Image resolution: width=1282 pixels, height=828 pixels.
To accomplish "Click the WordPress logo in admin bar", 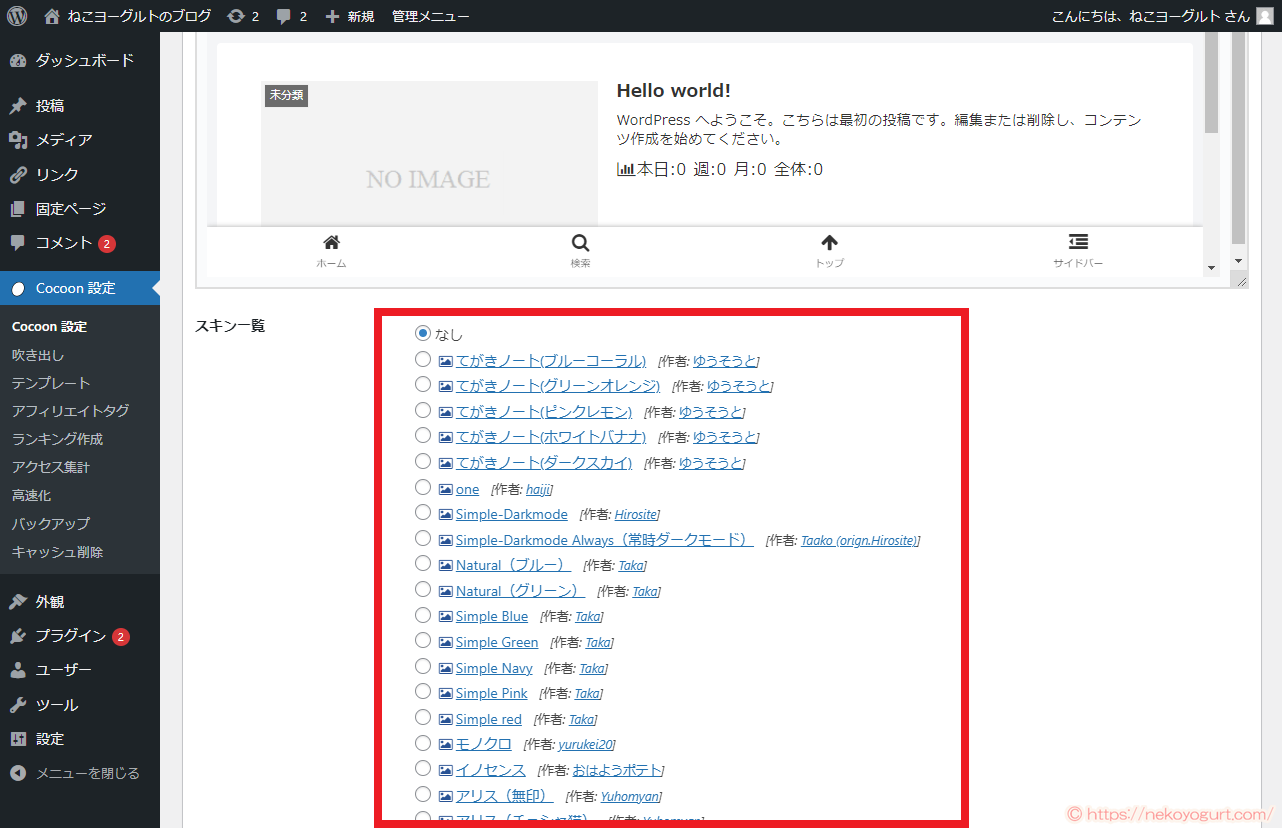I will point(17,16).
